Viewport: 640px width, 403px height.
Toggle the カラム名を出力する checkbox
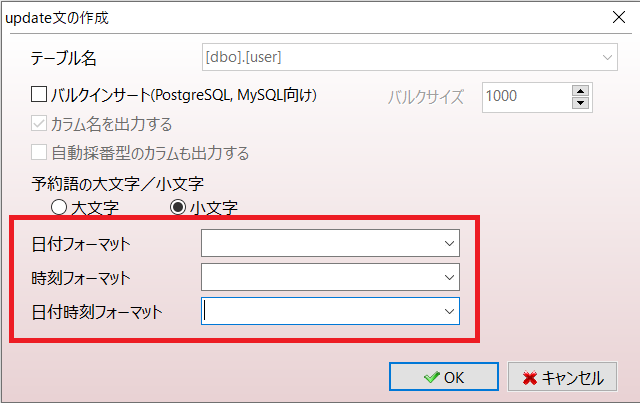(39, 123)
